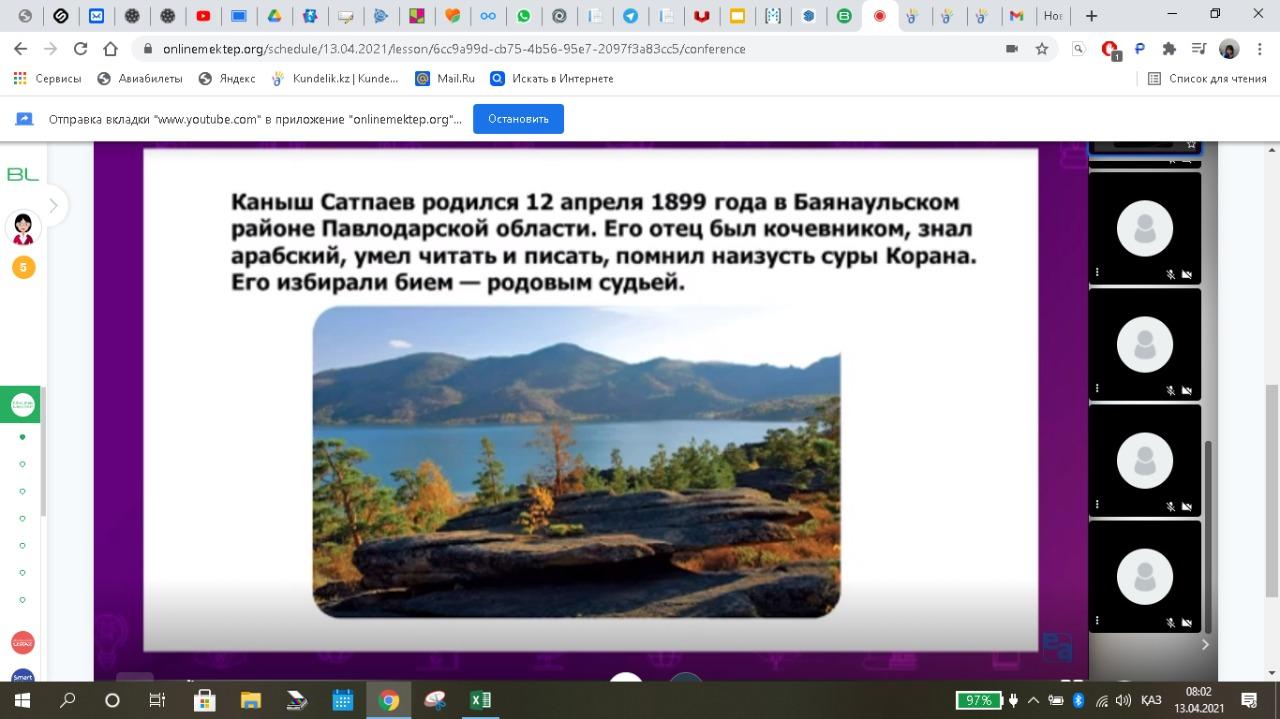The width and height of the screenshot is (1280, 719).
Task: Bookmark this page with the star icon
Action: coord(1042,49)
